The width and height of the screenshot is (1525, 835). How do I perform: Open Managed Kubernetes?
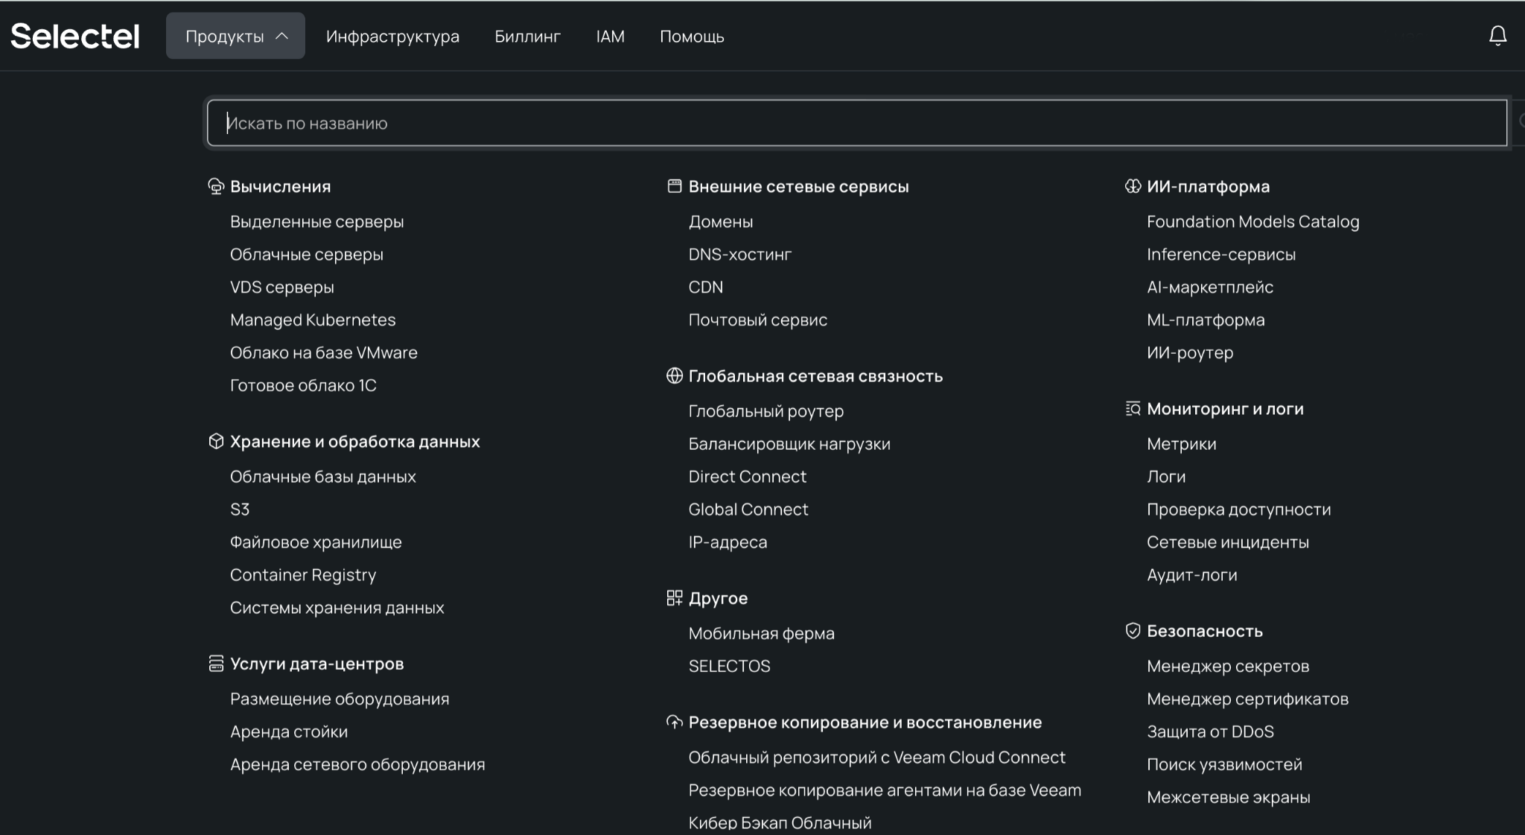(x=313, y=320)
